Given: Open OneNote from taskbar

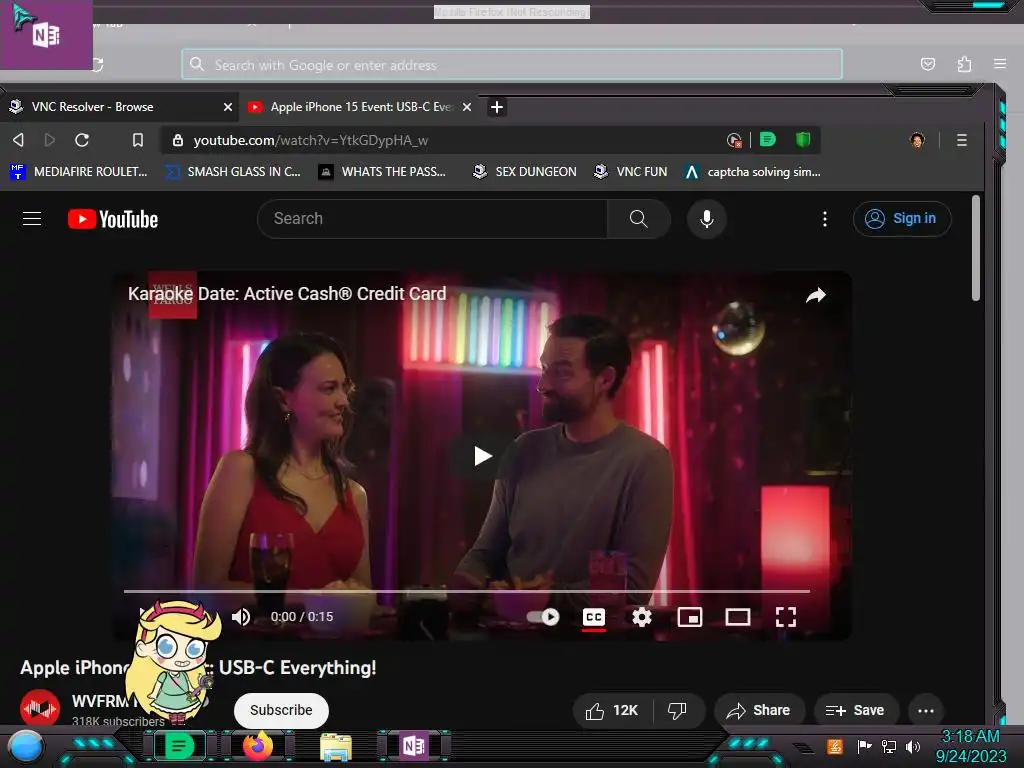Looking at the screenshot, I should (x=414, y=746).
